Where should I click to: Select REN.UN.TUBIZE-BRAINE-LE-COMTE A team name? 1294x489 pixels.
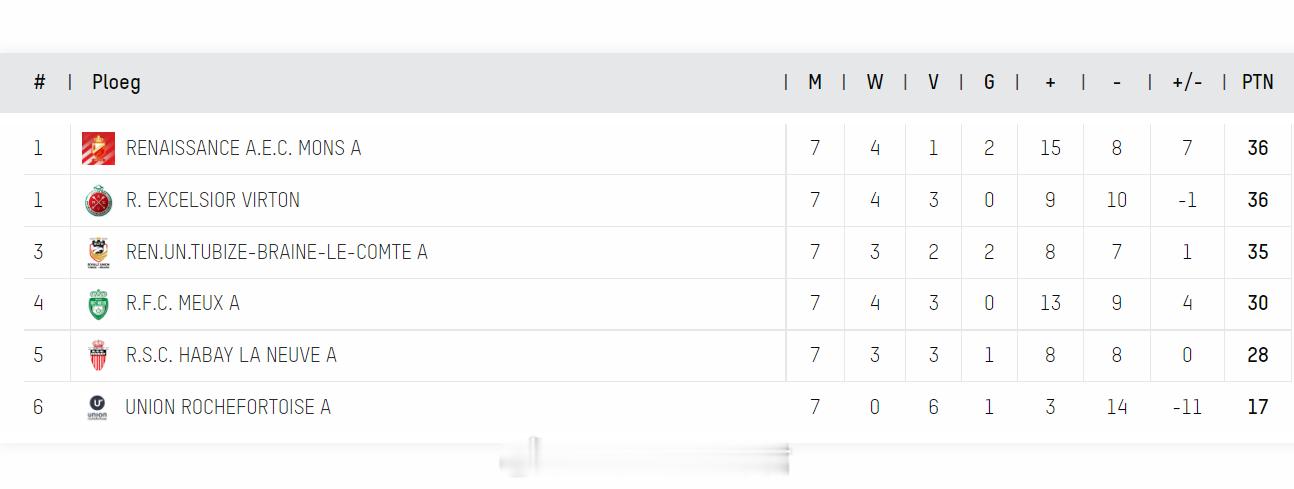(276, 253)
